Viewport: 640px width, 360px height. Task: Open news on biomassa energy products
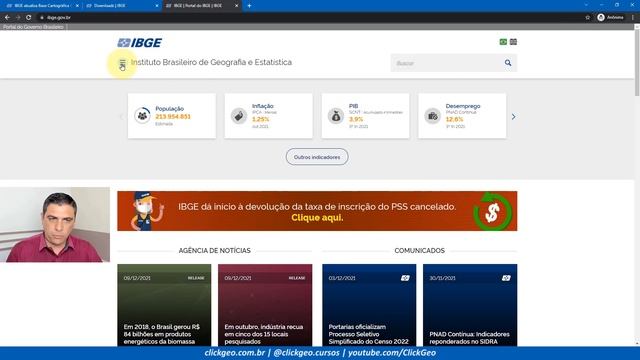164,305
